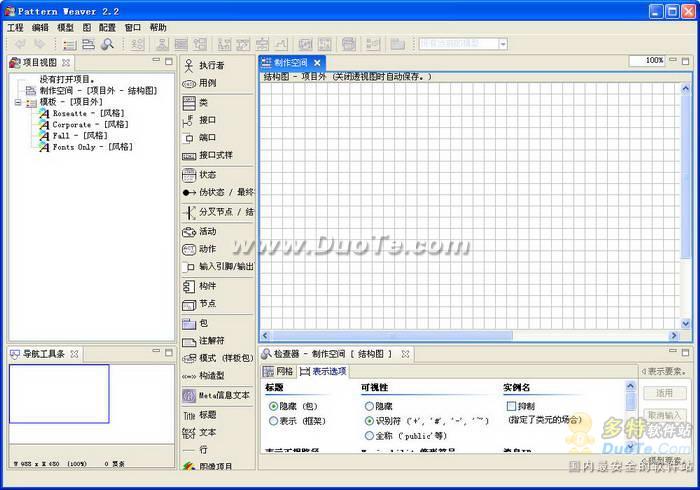The width and height of the screenshot is (700, 490).
Task: Switch to the 表示选项 tab
Action: pyautogui.click(x=323, y=371)
